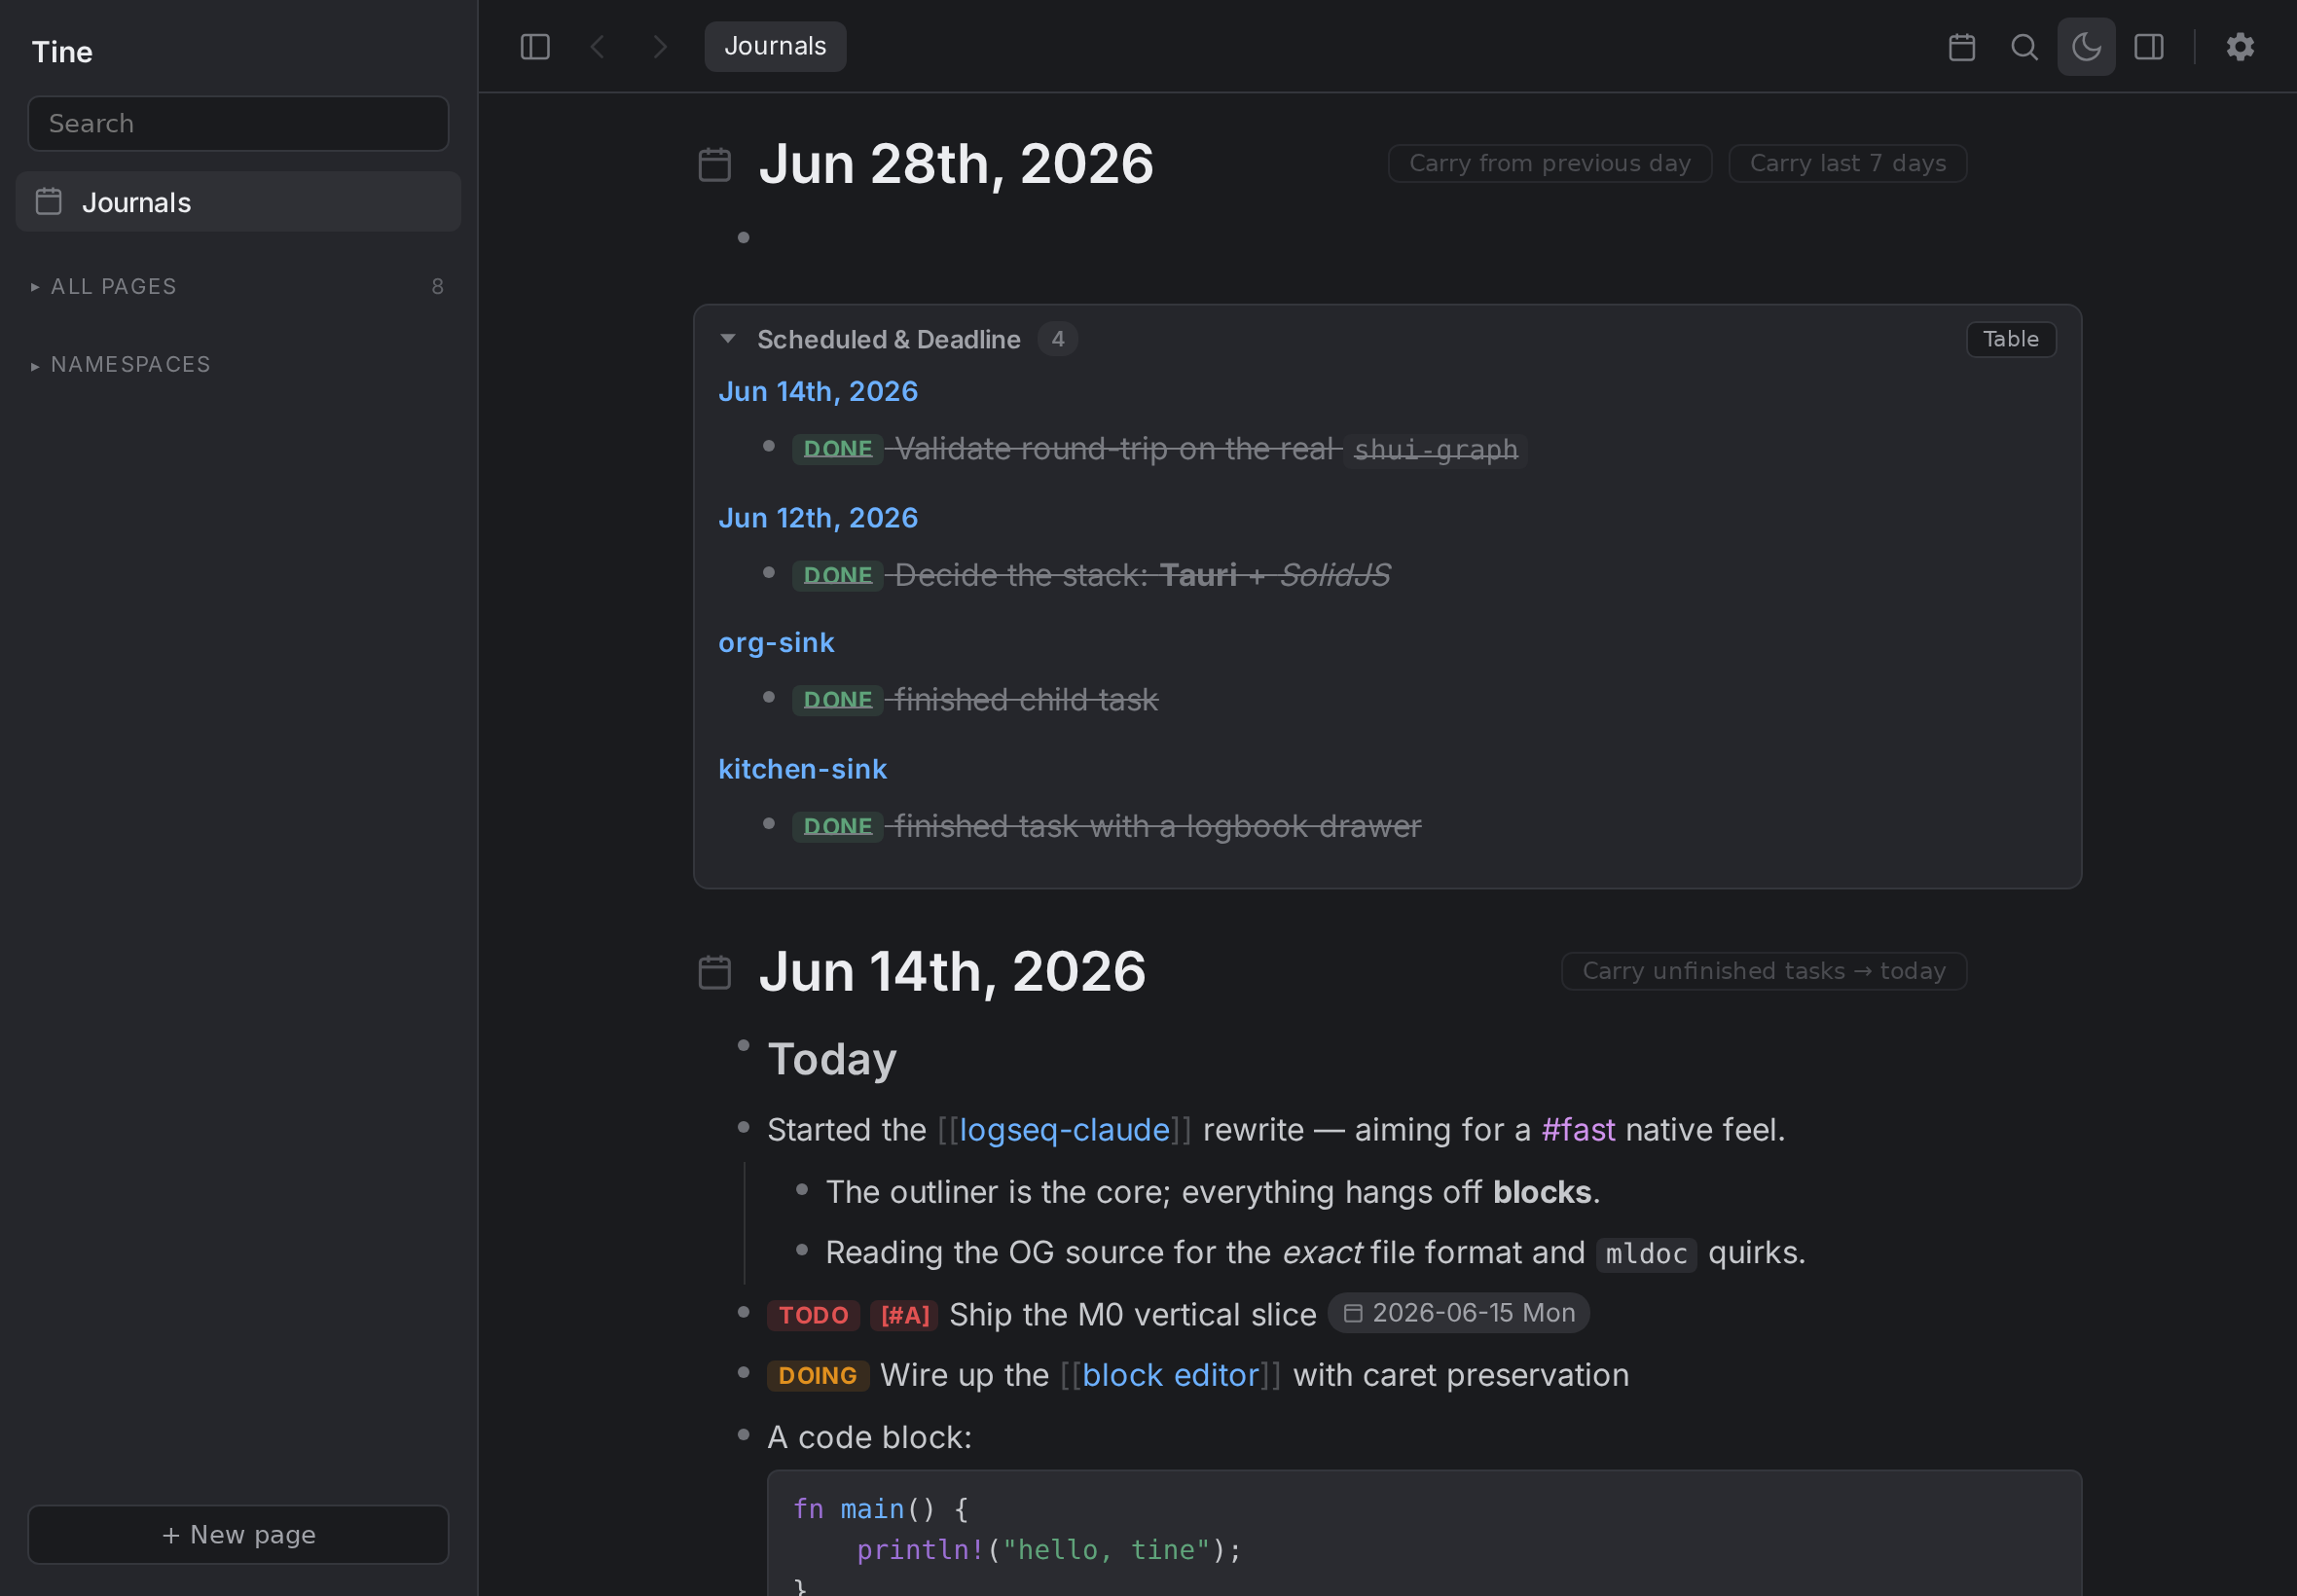Image resolution: width=2297 pixels, height=1596 pixels.
Task: Click the Jun 14th, 2026 journal title
Action: pos(952,972)
